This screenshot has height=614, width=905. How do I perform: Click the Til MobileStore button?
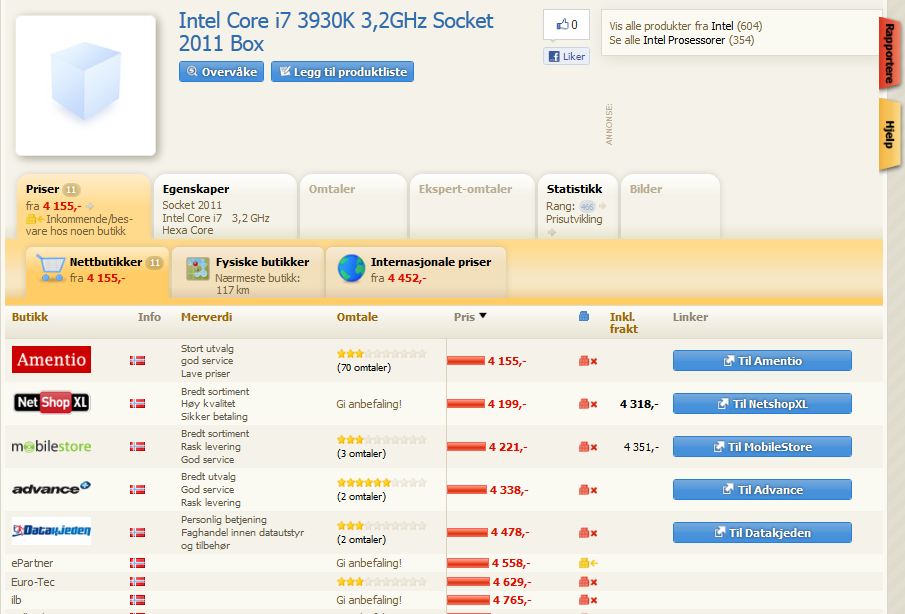coord(762,447)
